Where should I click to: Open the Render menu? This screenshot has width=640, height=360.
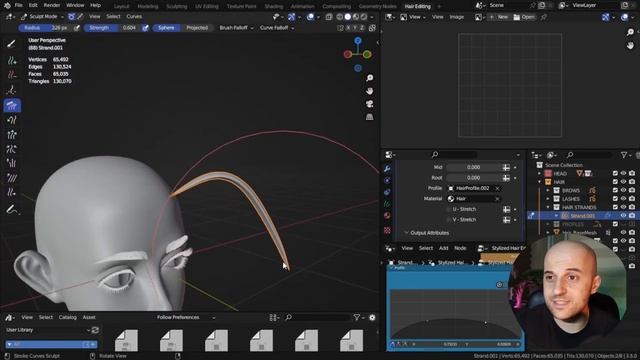tap(52, 5)
